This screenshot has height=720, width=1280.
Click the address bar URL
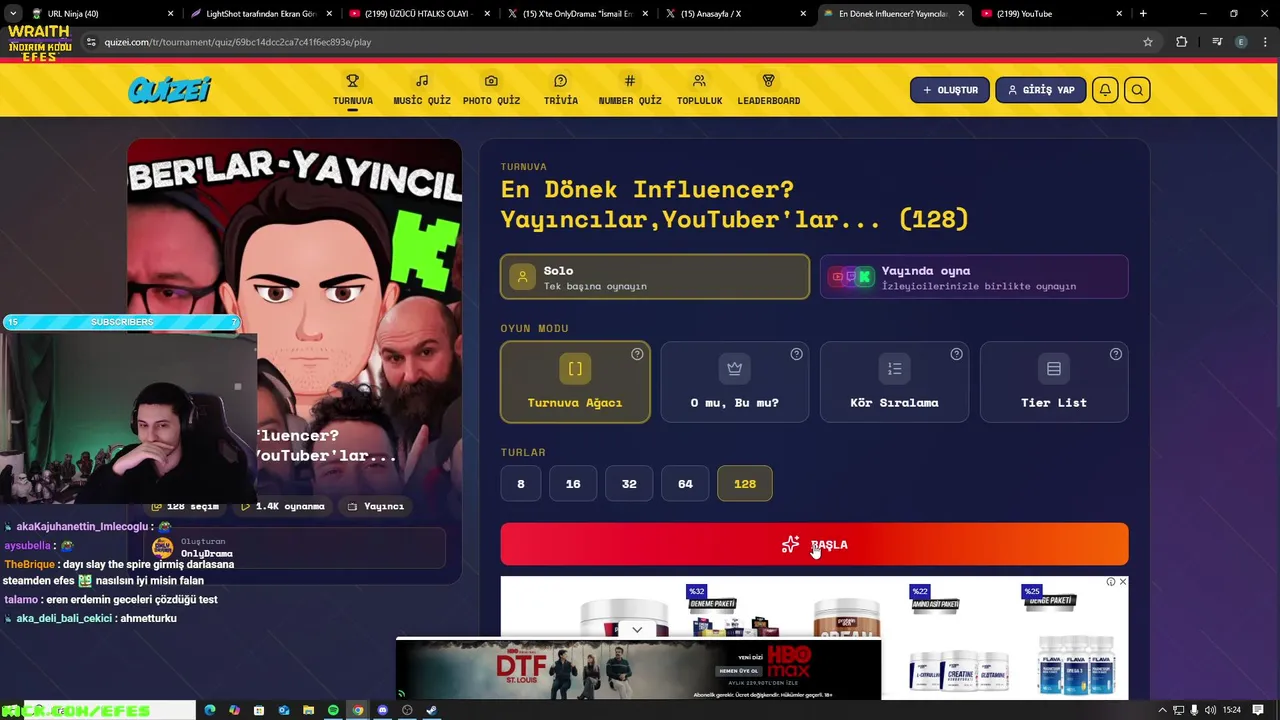(x=238, y=42)
